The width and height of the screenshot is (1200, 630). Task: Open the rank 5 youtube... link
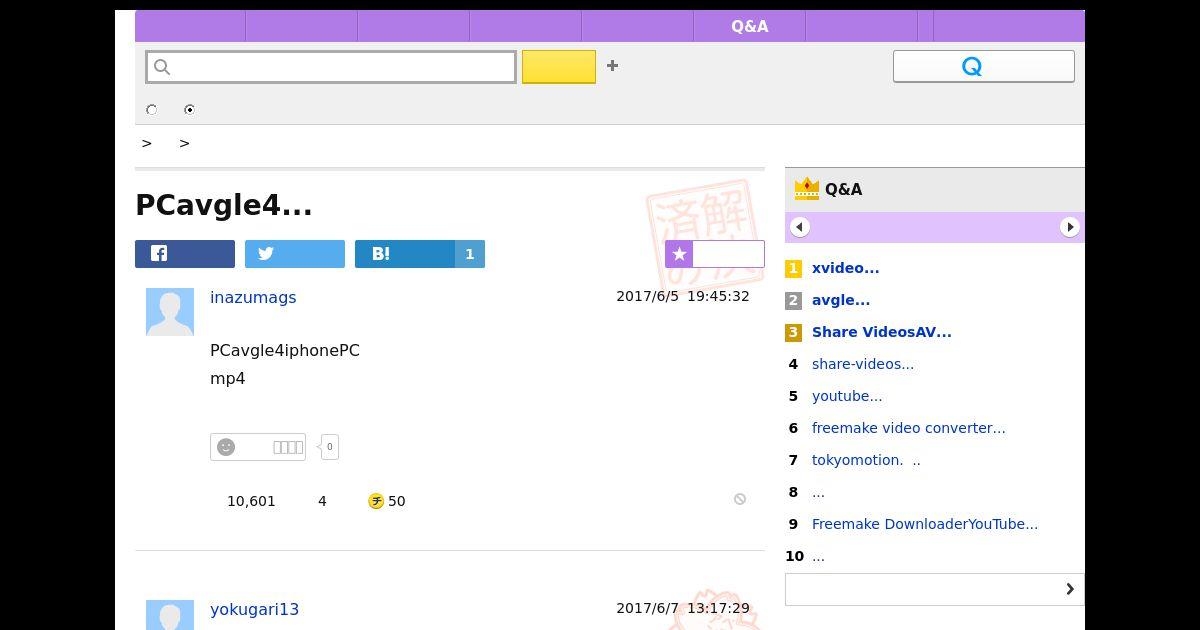point(847,396)
